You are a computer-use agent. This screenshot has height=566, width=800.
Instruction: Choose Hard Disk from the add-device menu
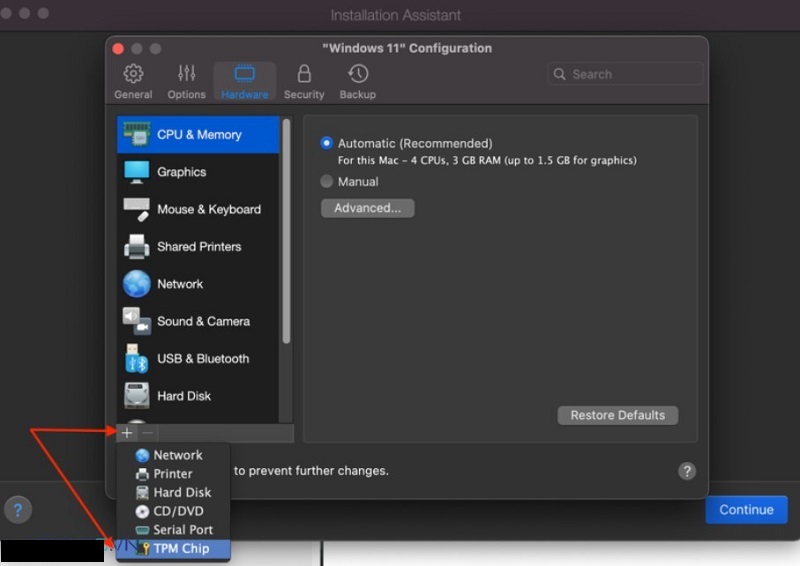coord(173,493)
